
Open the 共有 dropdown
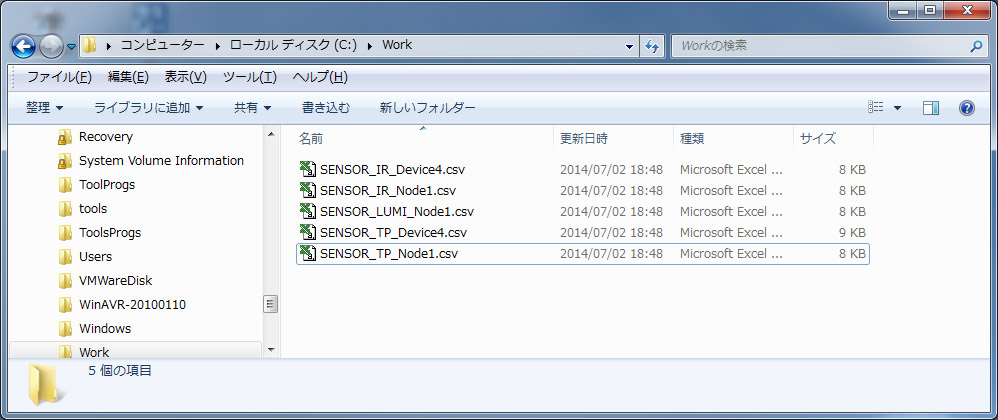point(253,108)
